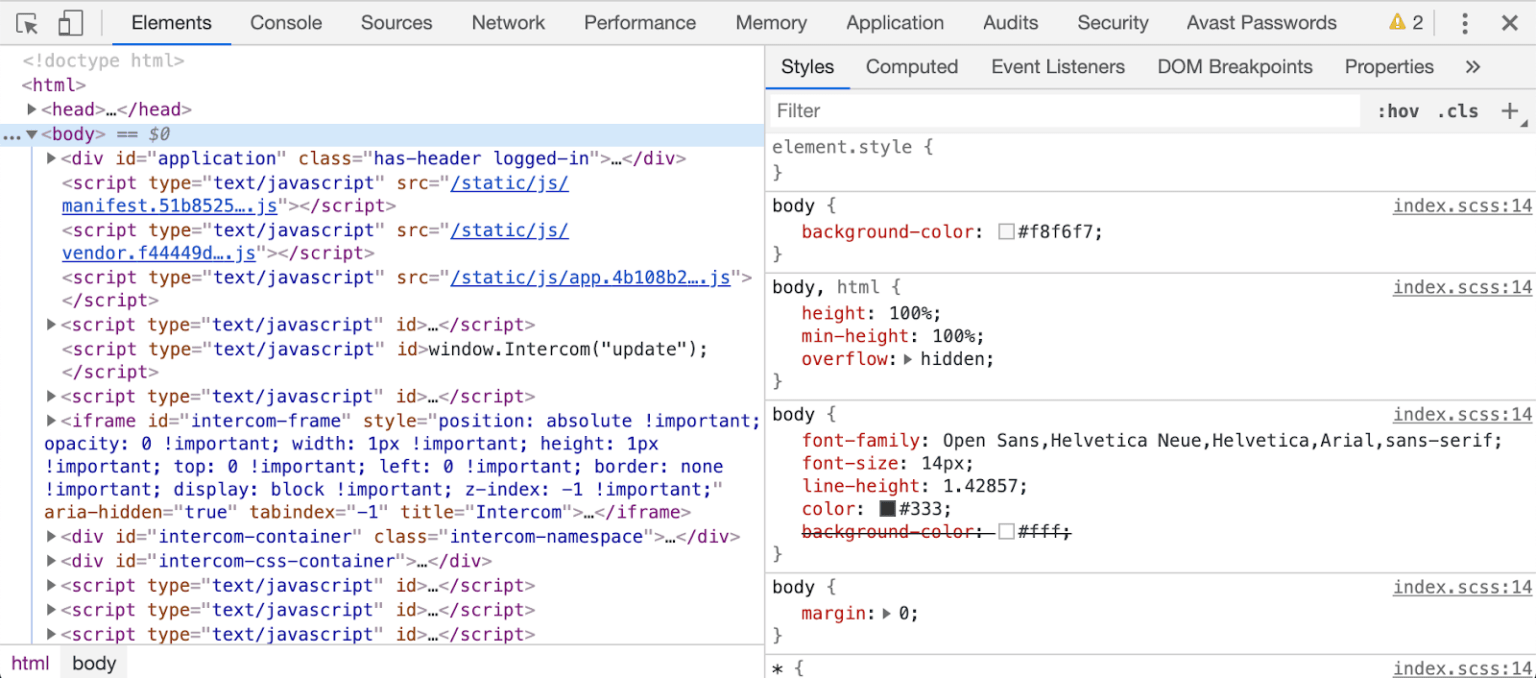Expand the intercom-css-container div node

52,561
